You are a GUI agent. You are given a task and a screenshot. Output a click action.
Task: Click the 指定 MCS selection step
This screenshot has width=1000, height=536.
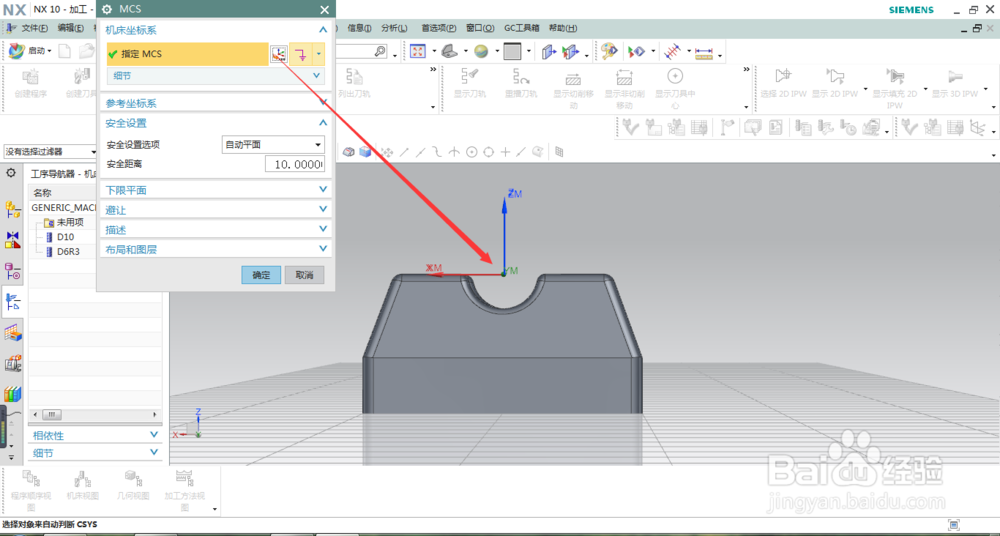[188, 54]
